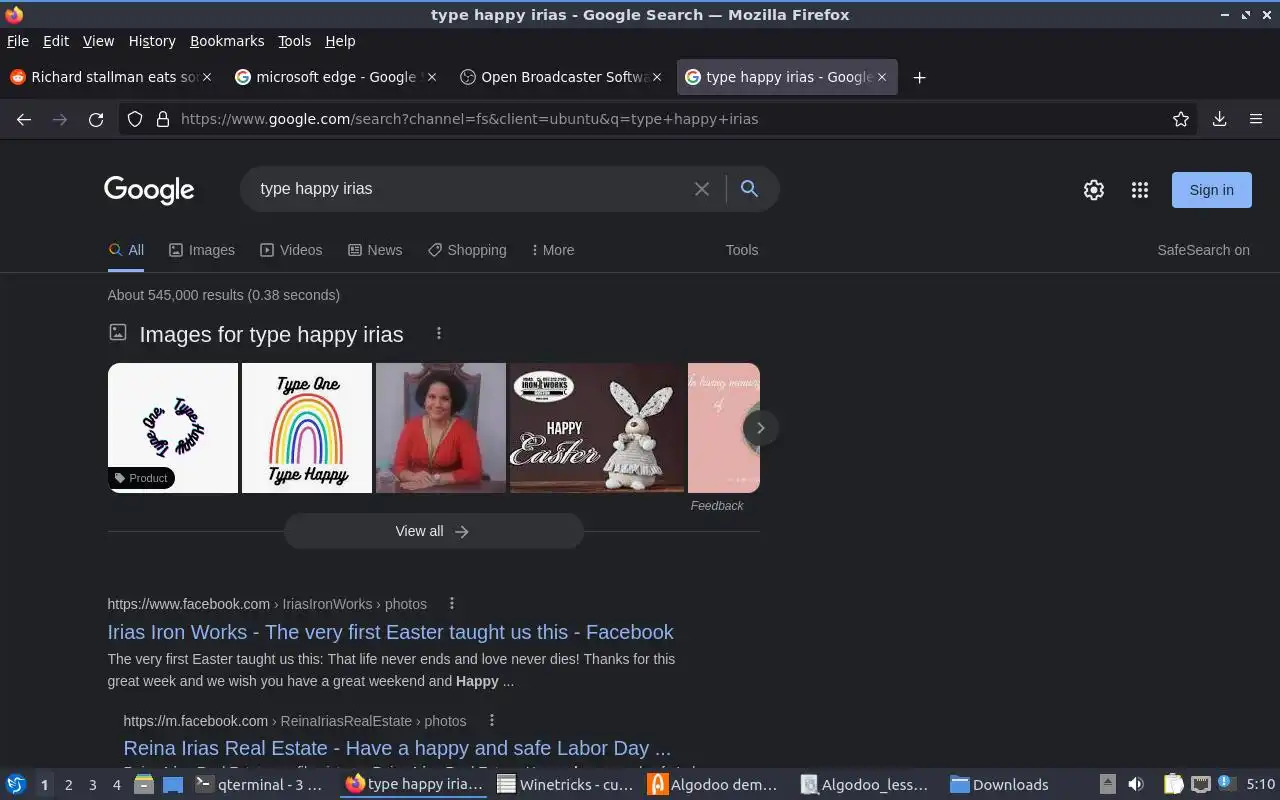The width and height of the screenshot is (1280, 800).
Task: Open Irias Iron Works Facebook result link
Action: pos(390,632)
